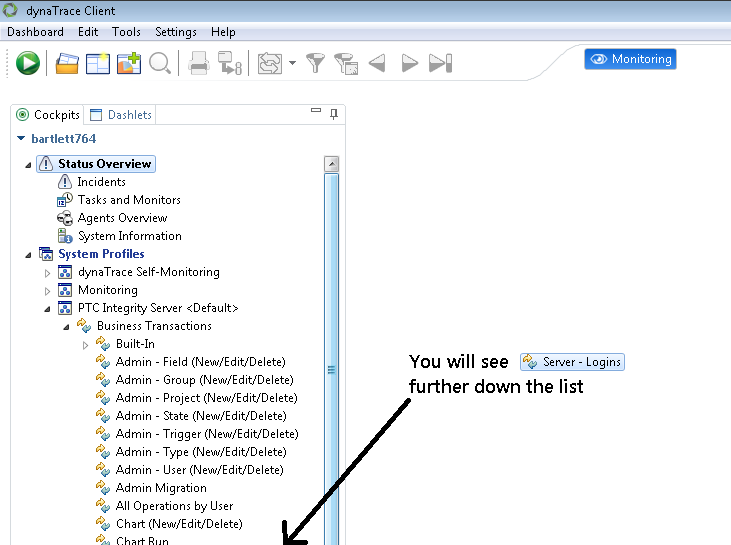Select Status Overview tree item
Screen dimensions: 731x545
tap(96, 164)
